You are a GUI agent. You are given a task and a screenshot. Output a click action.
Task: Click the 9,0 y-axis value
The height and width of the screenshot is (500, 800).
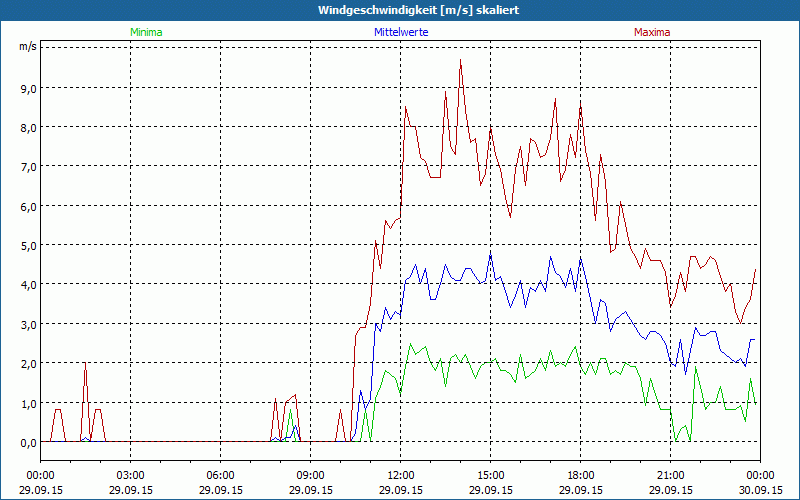29,88
